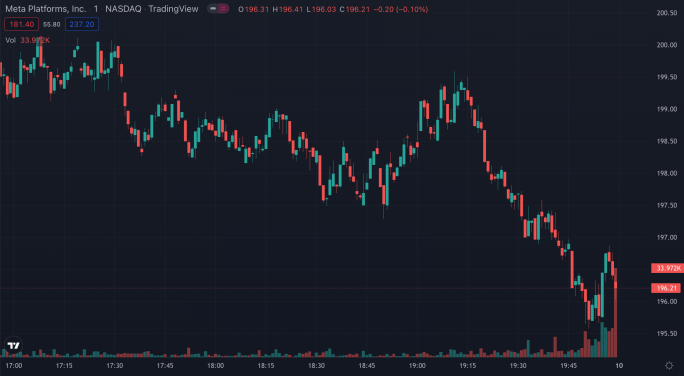Click the low value L196.03
The image size is (684, 376).
(x=321, y=9)
